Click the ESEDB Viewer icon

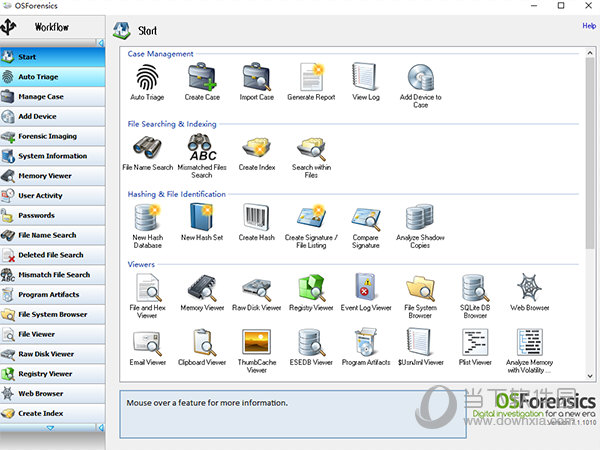[311, 342]
